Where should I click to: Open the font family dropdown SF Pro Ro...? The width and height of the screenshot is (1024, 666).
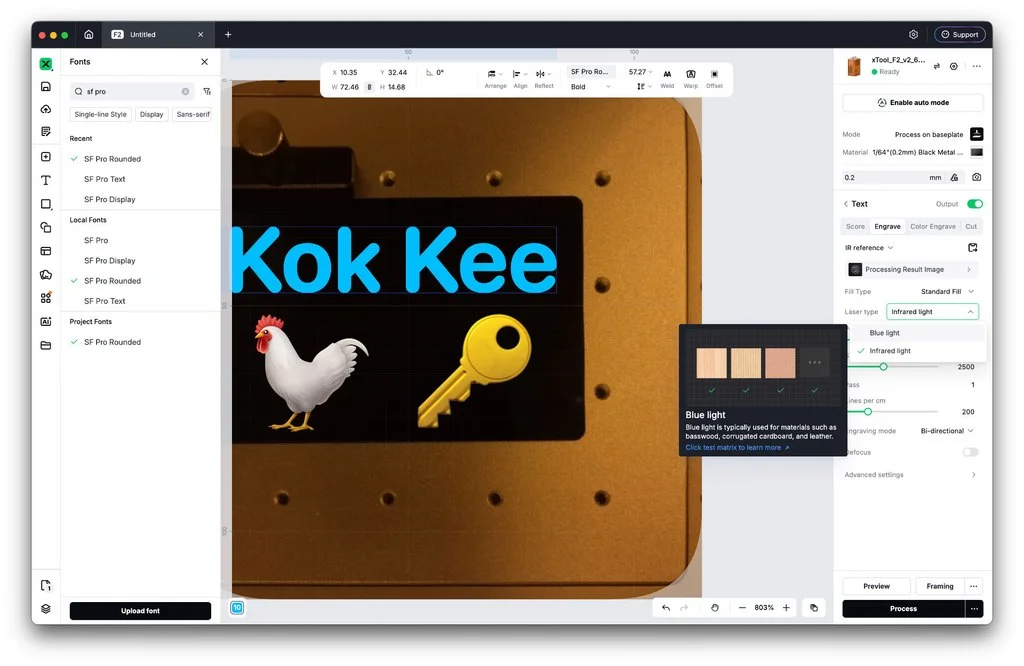point(590,72)
